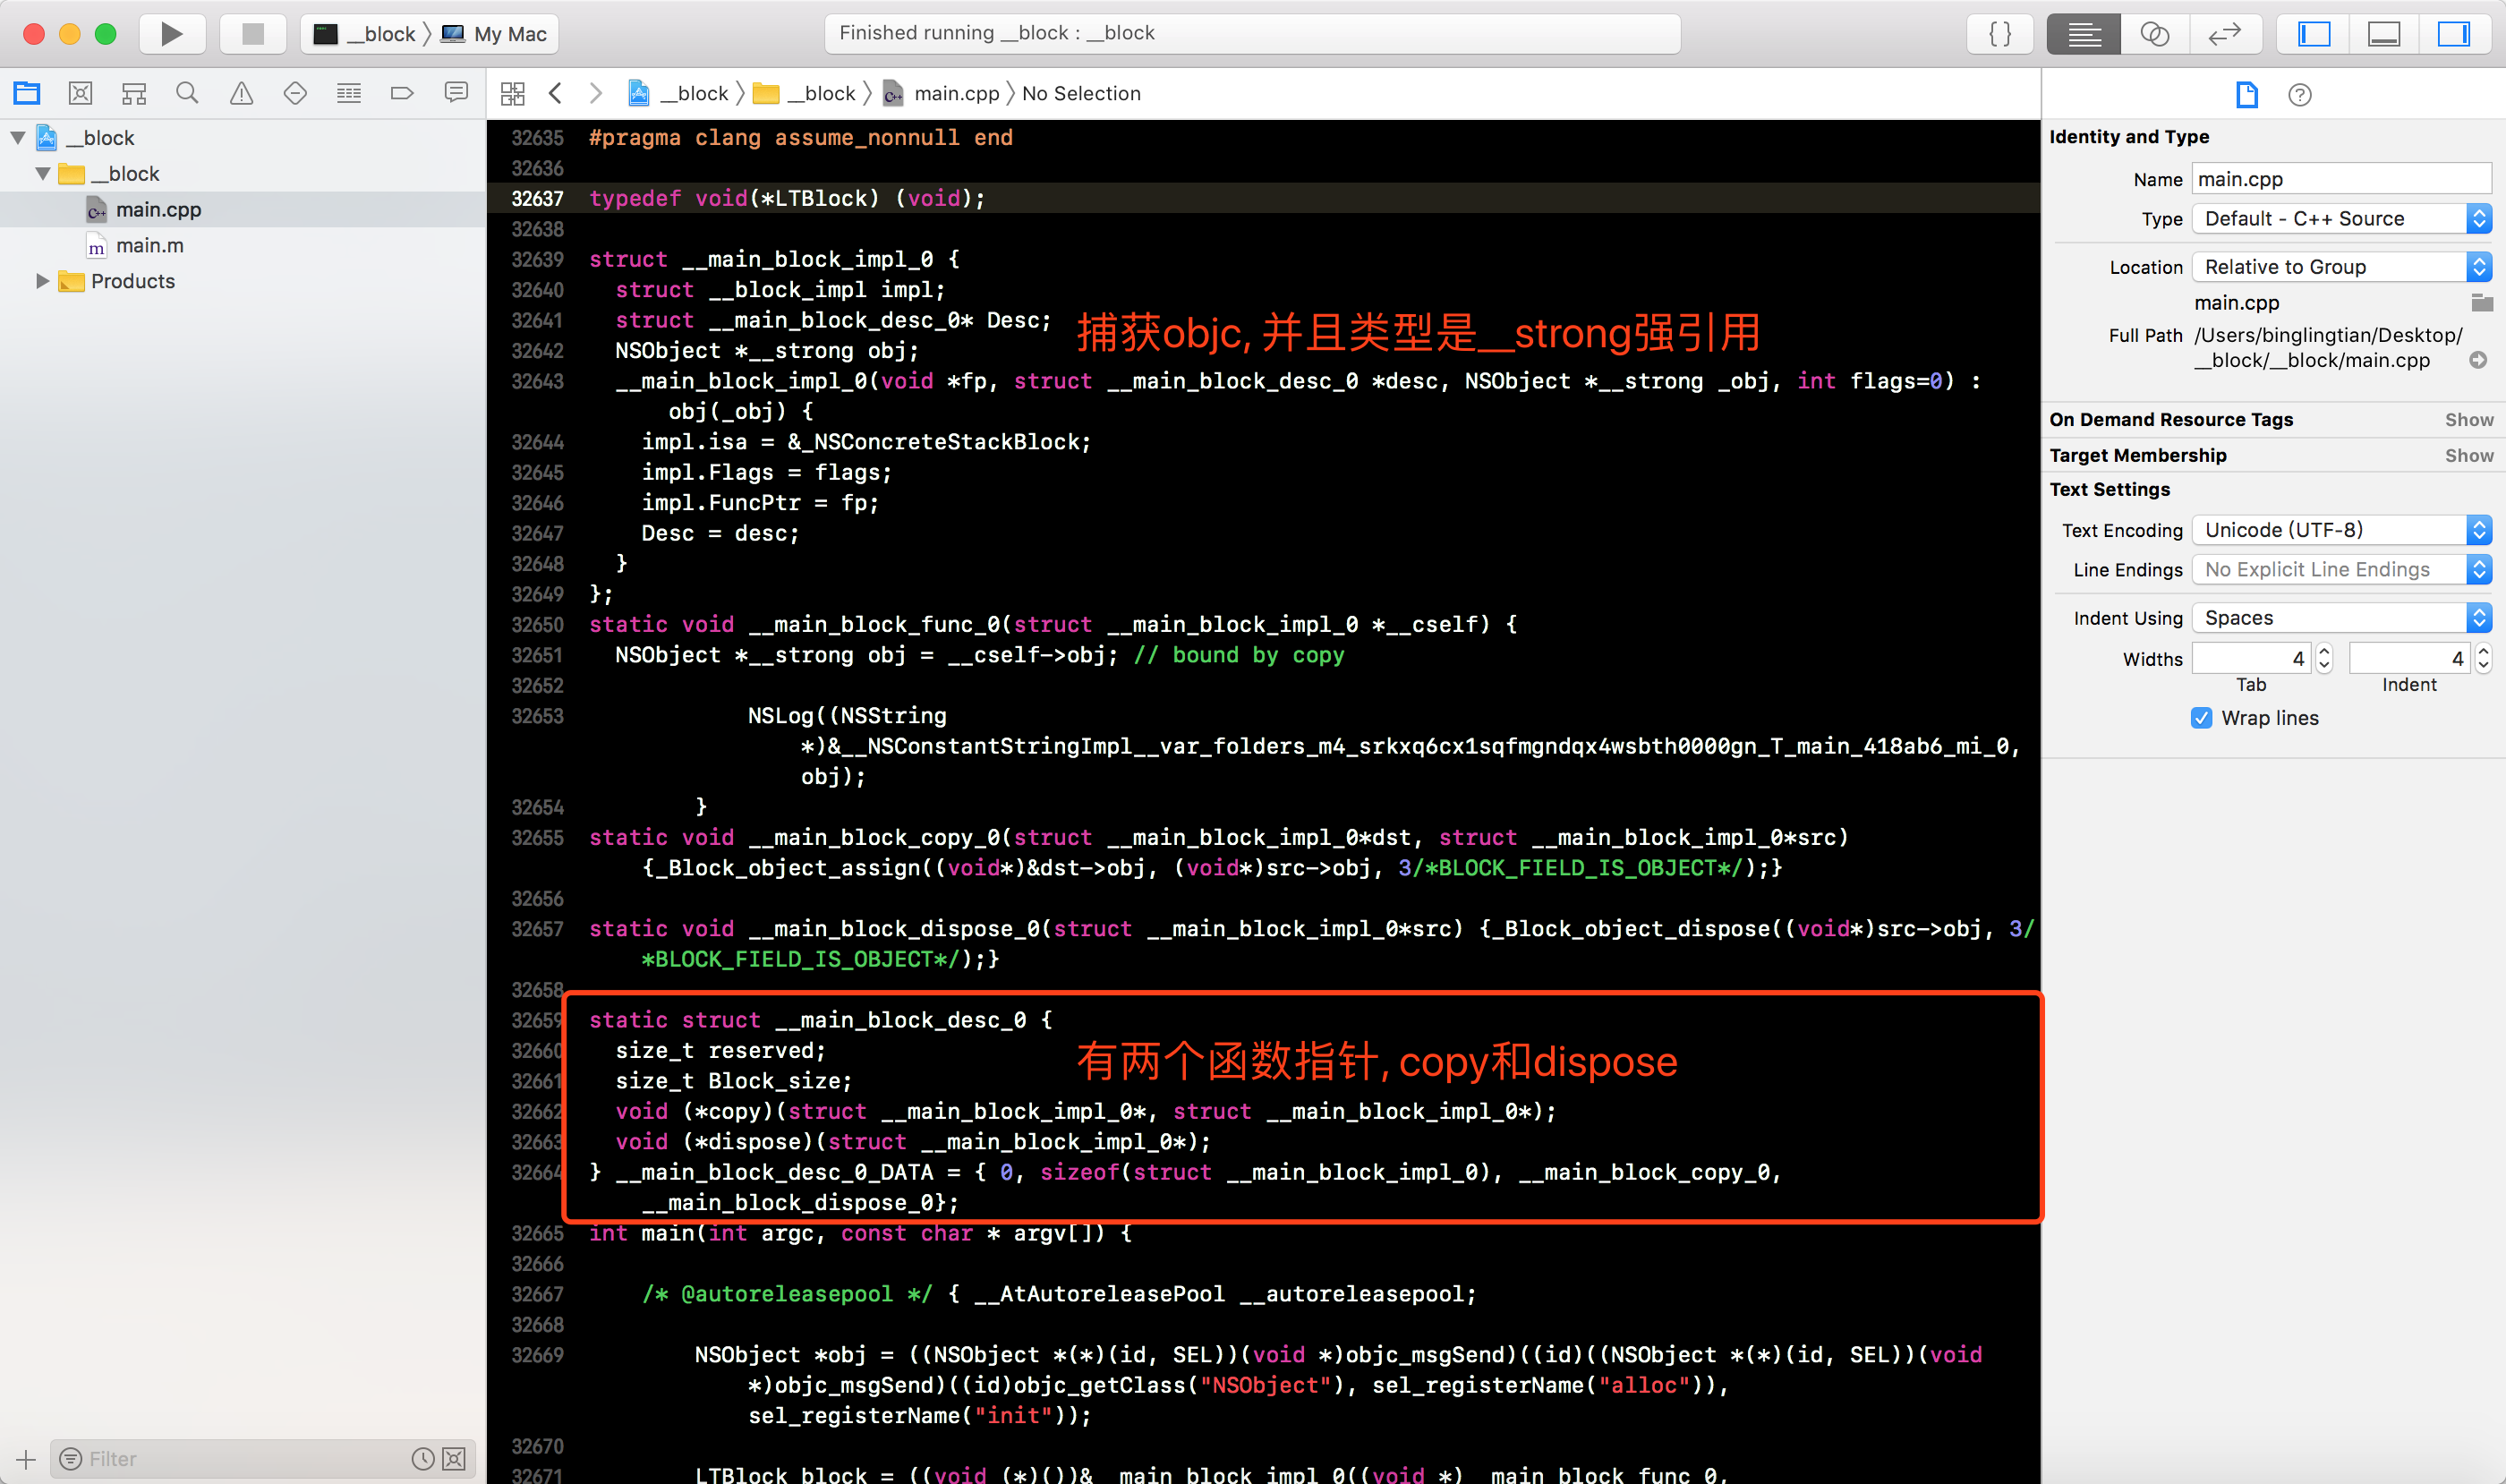Show the version editor

pos(2224,34)
